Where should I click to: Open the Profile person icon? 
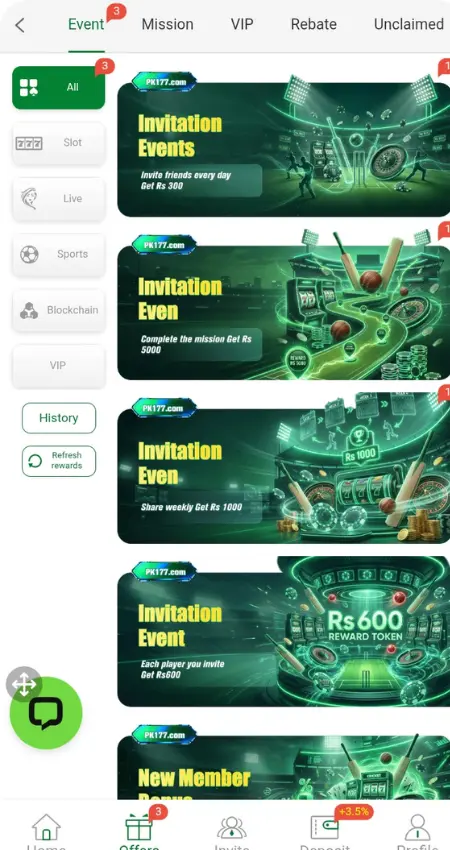(x=417, y=827)
